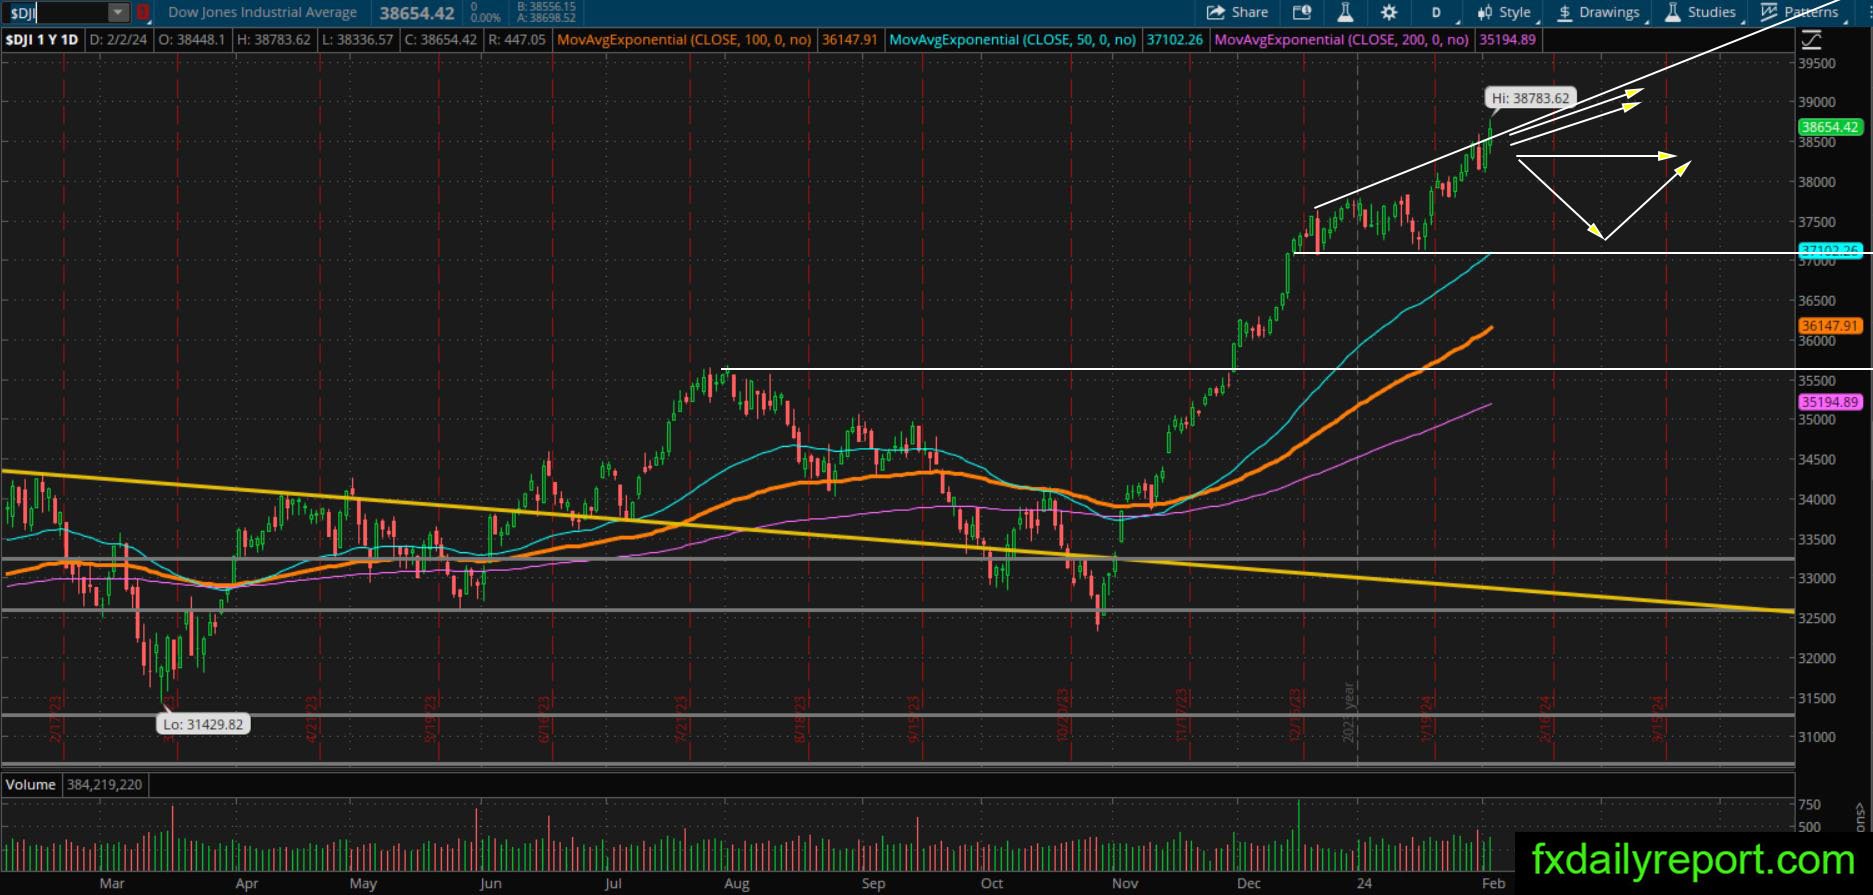Select the MovAvgExponential 100 study label
This screenshot has width=1873, height=895.
[684, 40]
